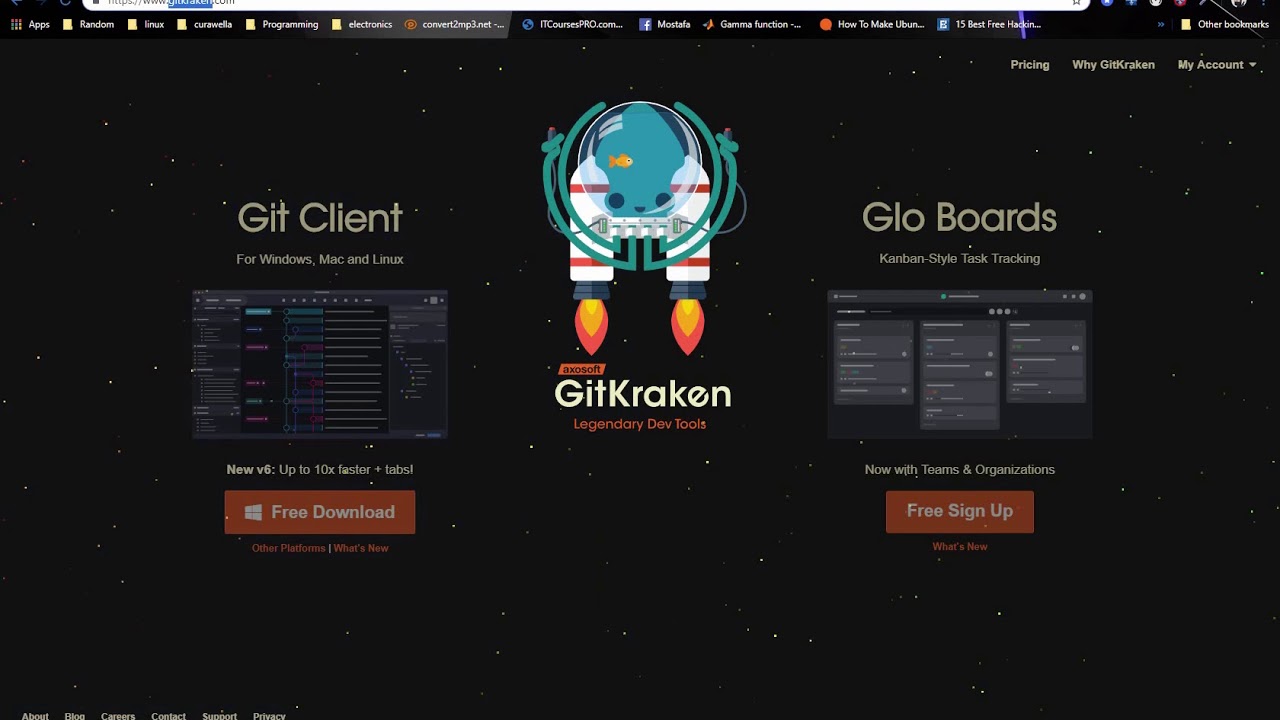Click 'Now with Teams & Organizations' text
The width and height of the screenshot is (1280, 720).
[960, 469]
